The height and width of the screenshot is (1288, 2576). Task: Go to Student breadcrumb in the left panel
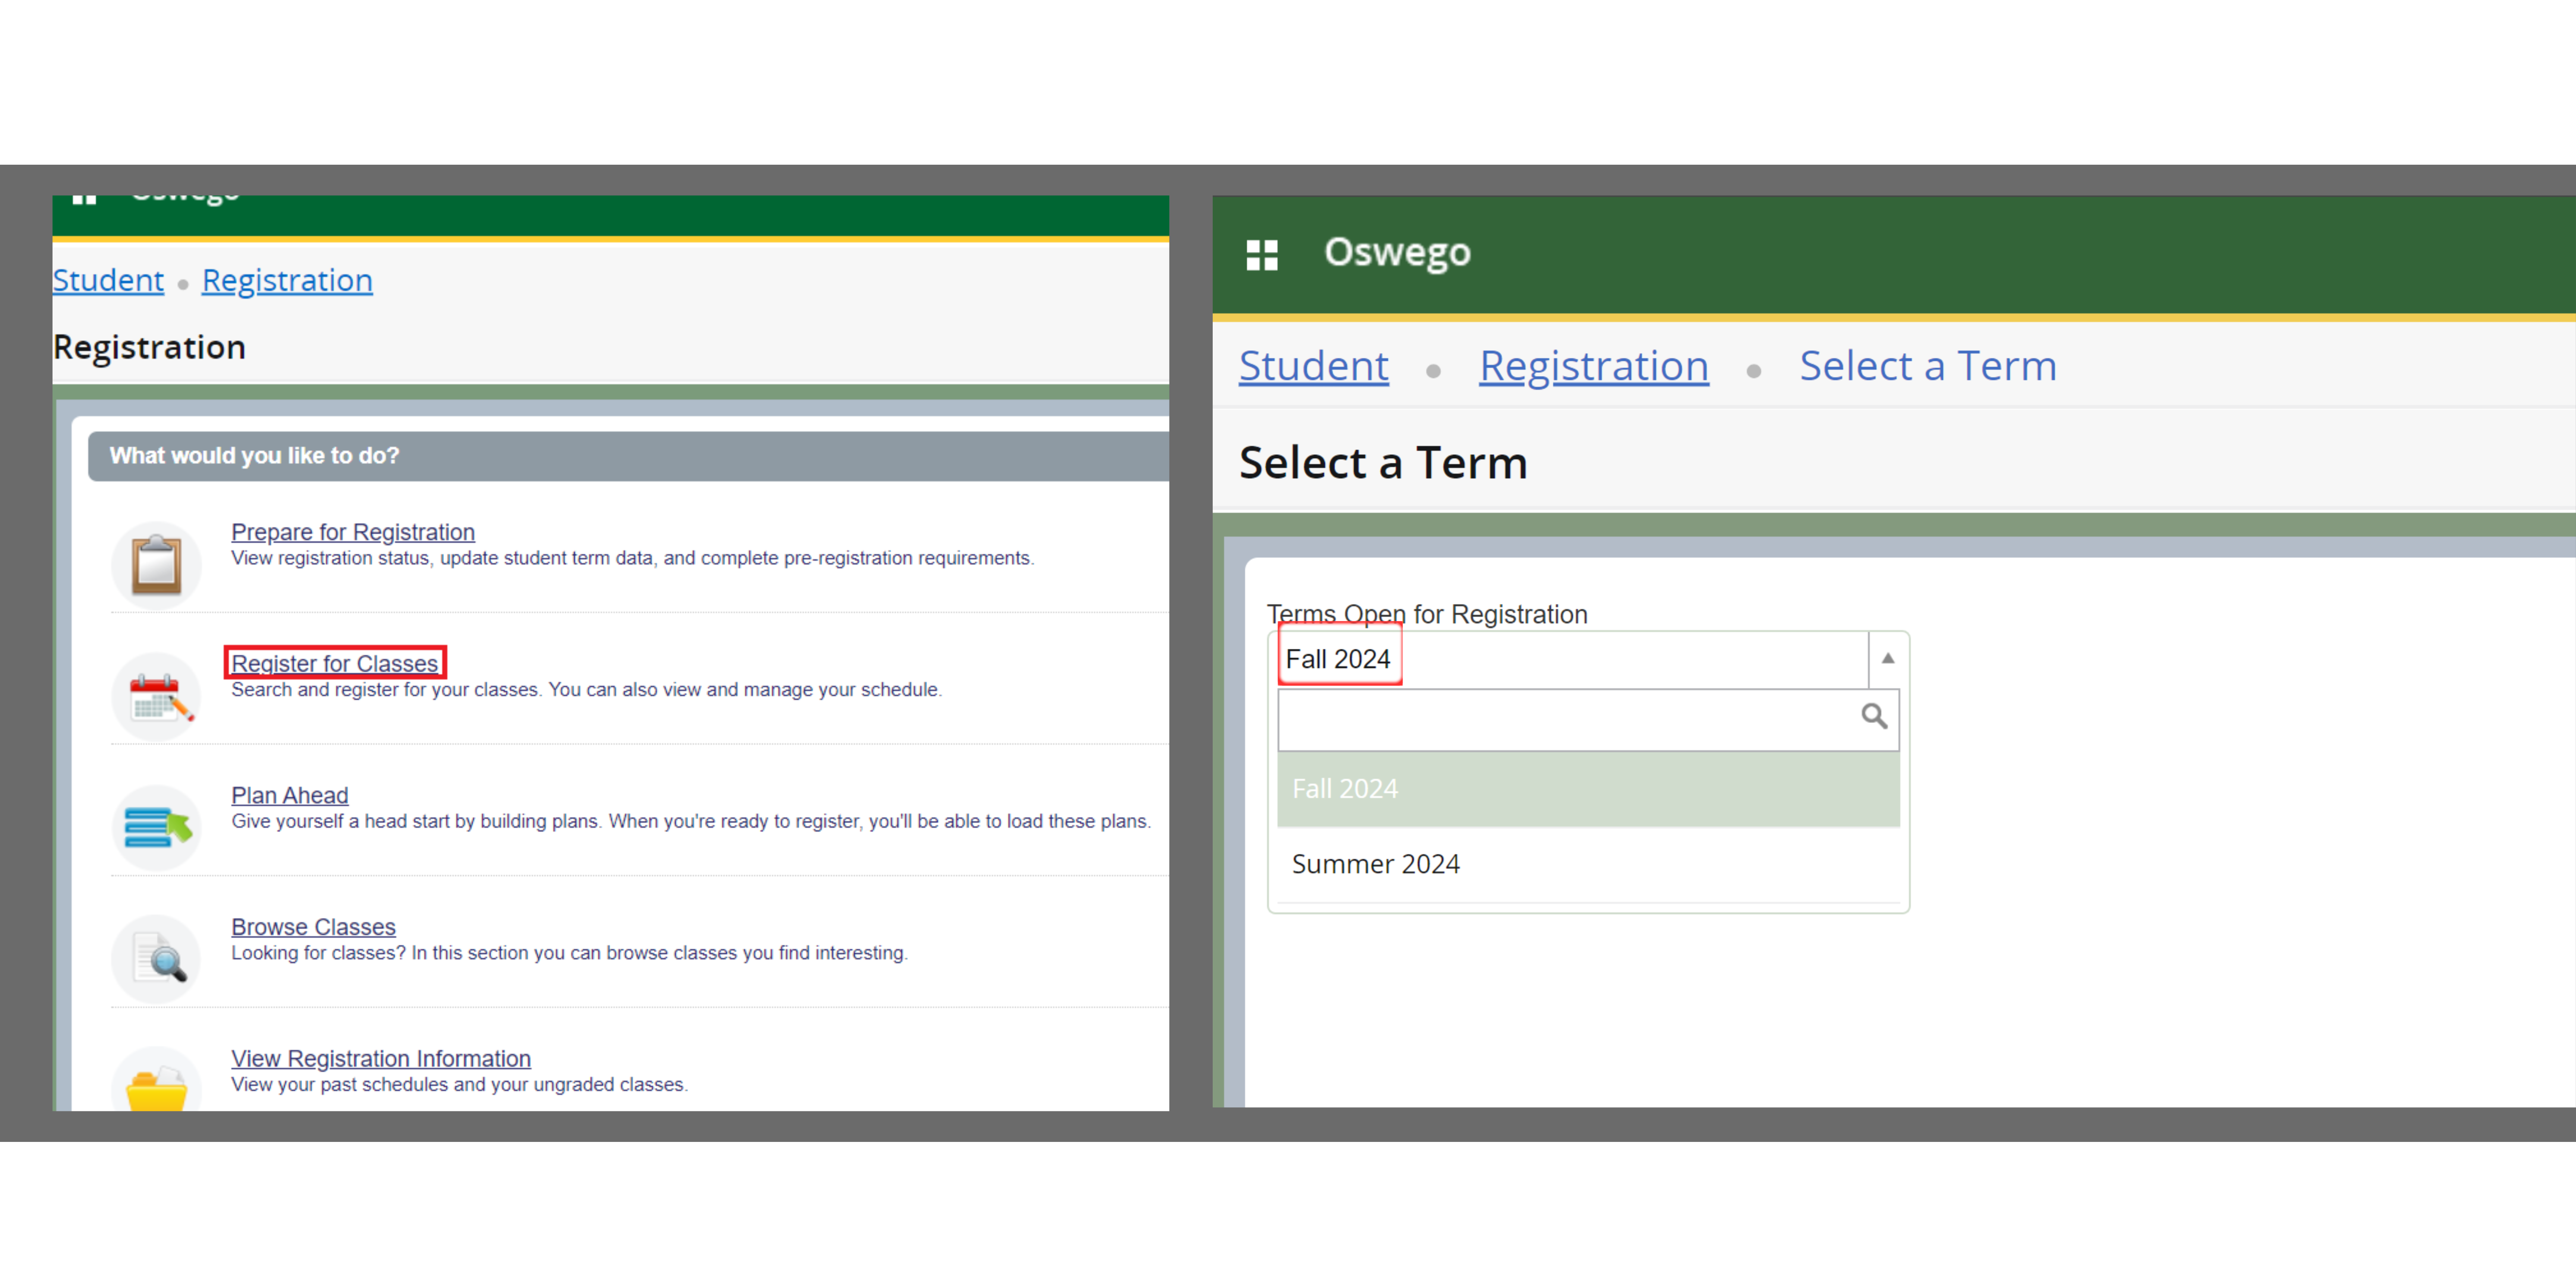pos(108,281)
